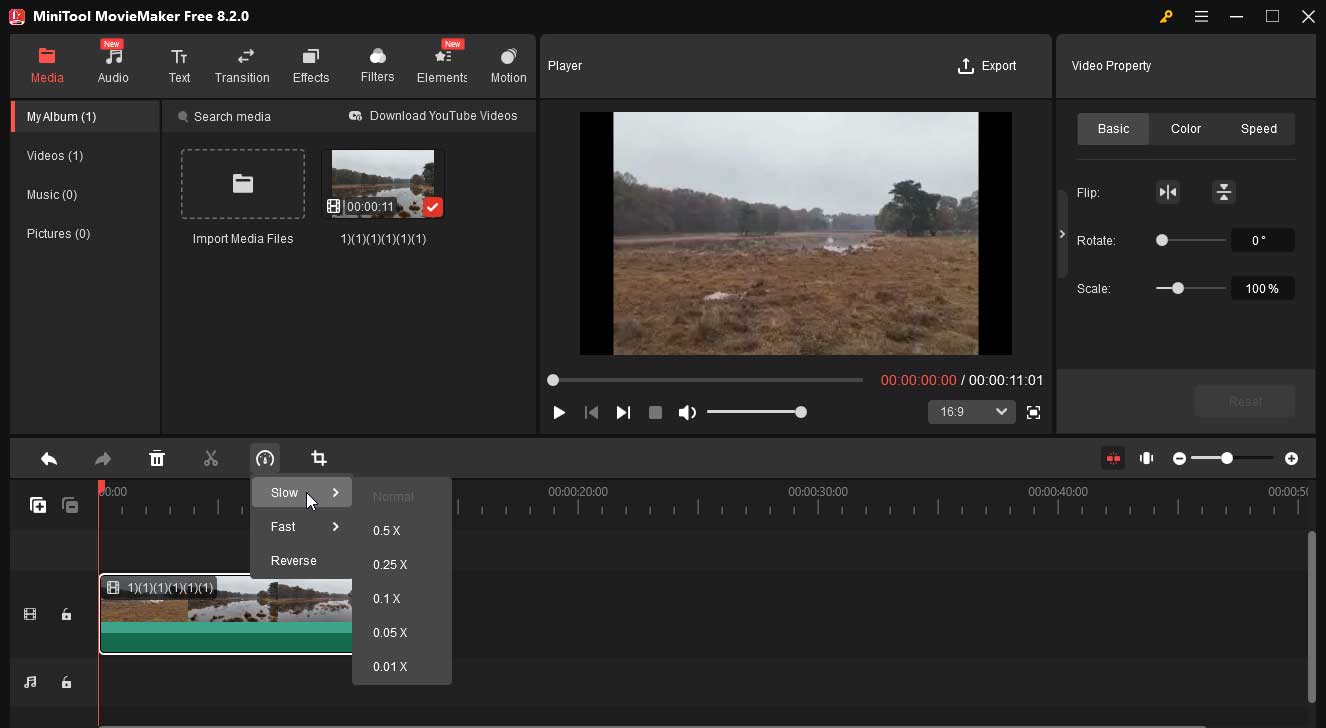Switch to Speed property tab
This screenshot has width=1326, height=728.
(x=1259, y=129)
